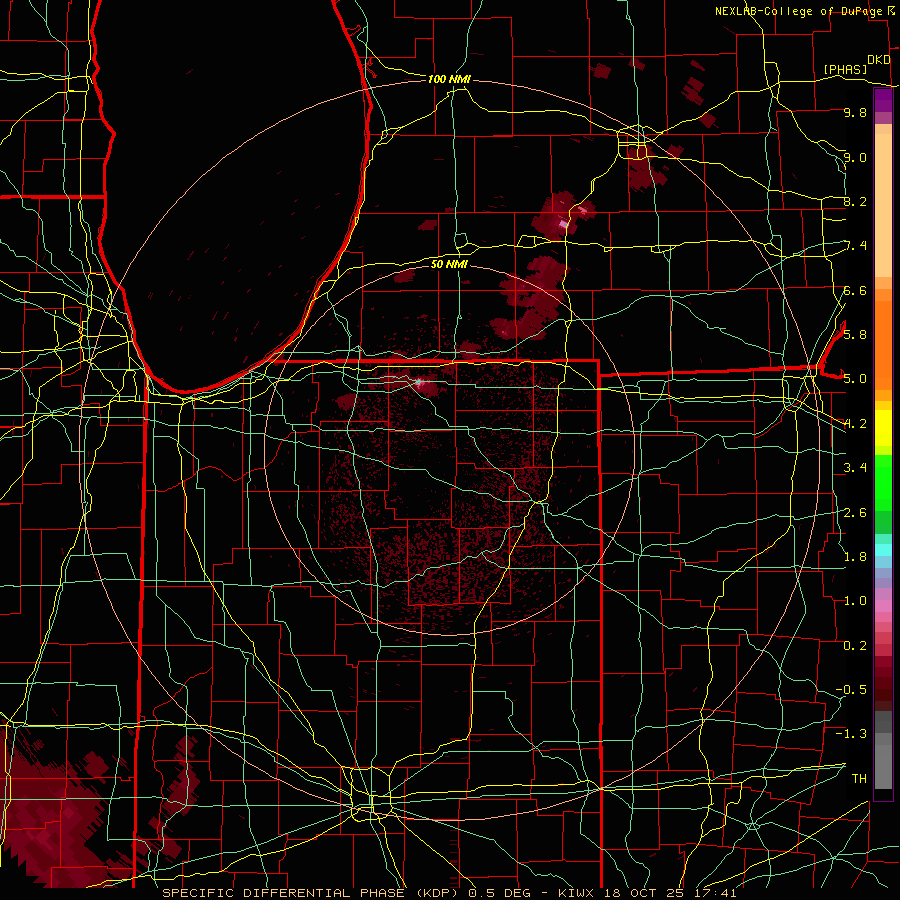Pick the yellow segment of the color bar
Image resolution: width=900 pixels, height=900 pixels.
pyautogui.click(x=883, y=428)
